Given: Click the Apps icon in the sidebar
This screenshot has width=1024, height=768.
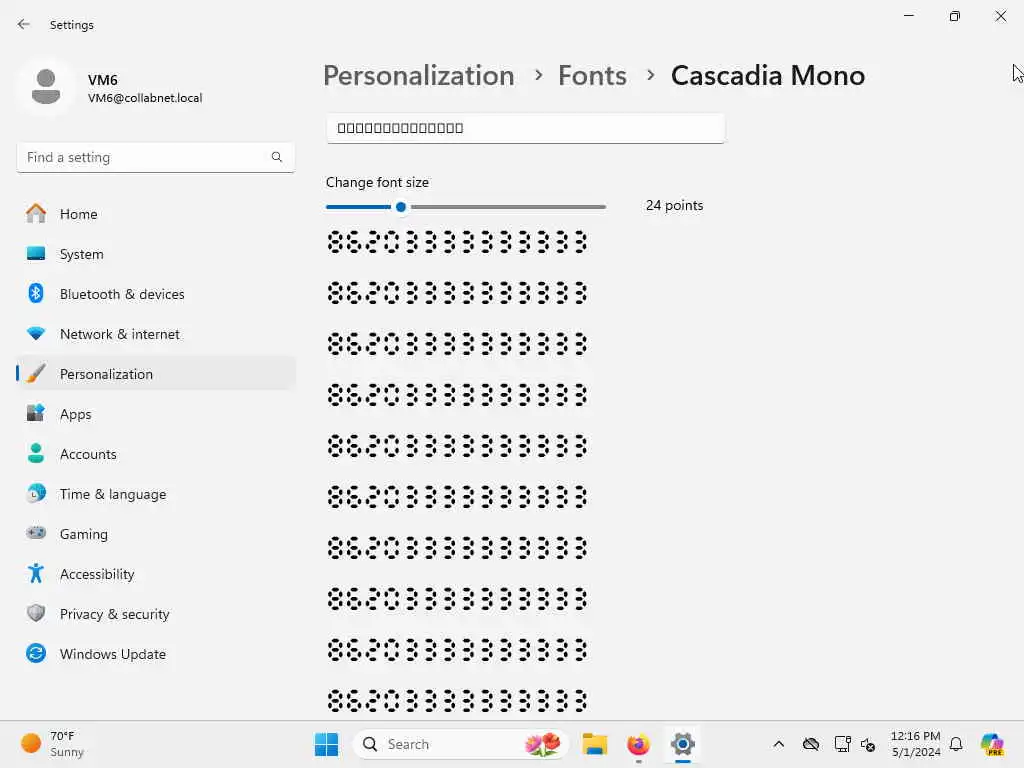Looking at the screenshot, I should 36,413.
